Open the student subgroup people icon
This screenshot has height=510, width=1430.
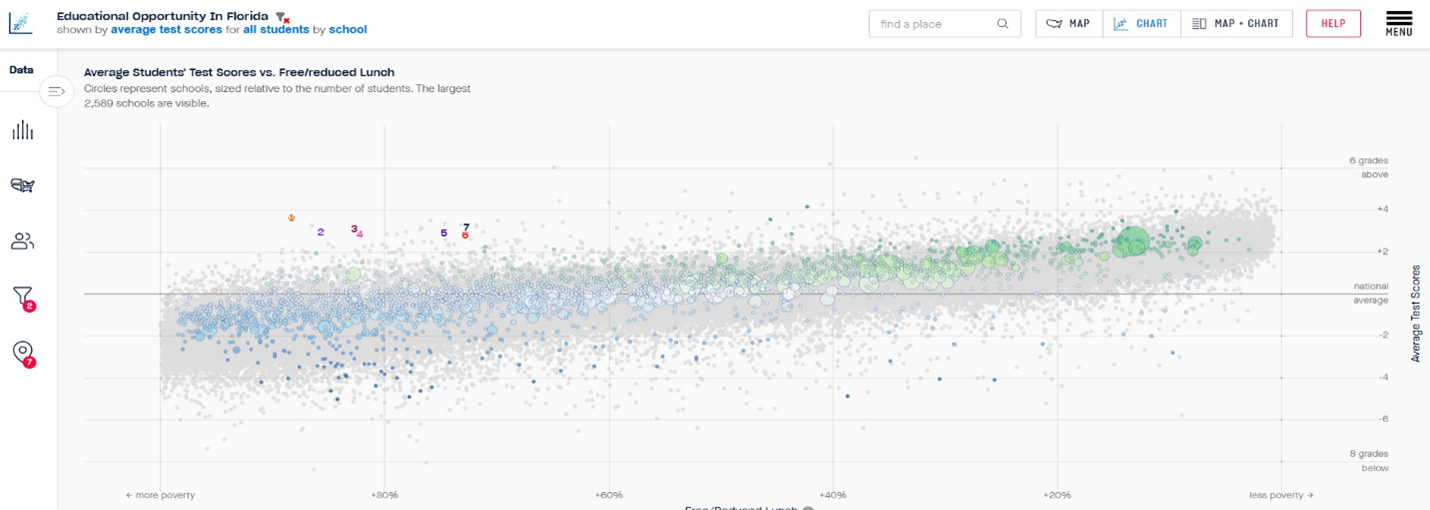point(22,241)
